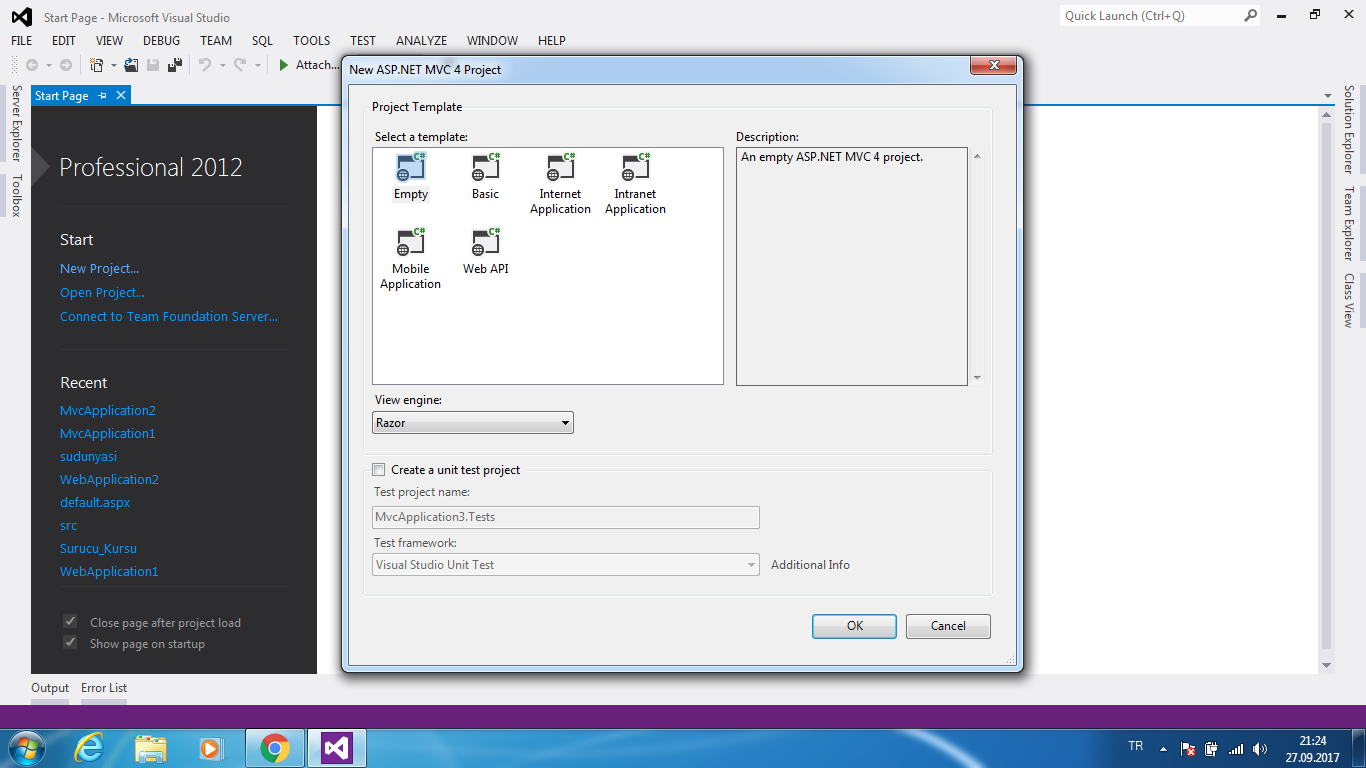Open recent project MvcApplication2
Viewport: 1366px width, 768px height.
[108, 410]
